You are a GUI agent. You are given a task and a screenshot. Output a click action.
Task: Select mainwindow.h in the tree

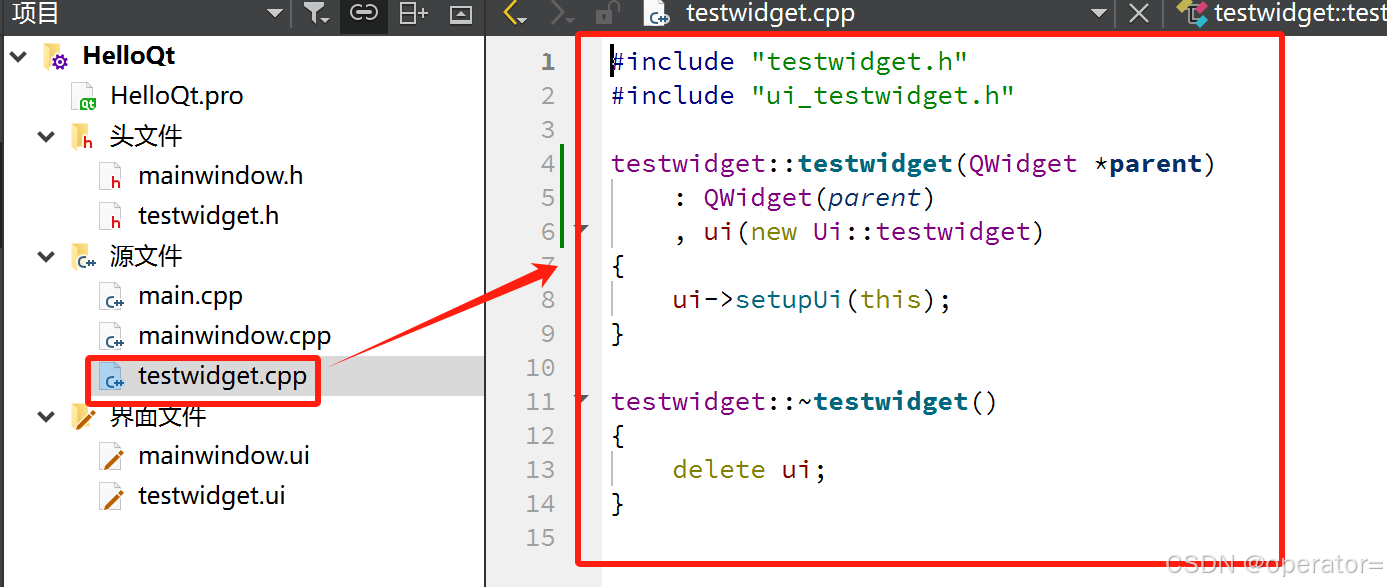point(220,176)
